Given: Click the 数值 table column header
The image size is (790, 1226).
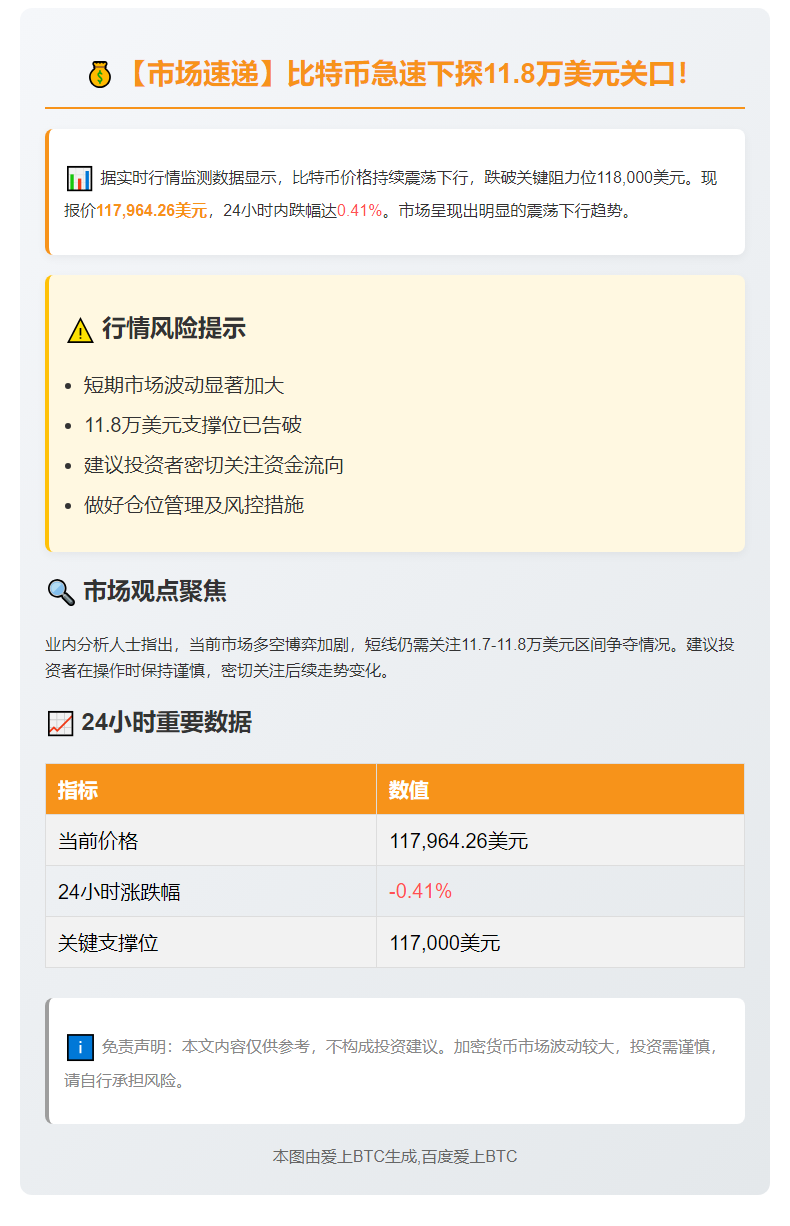Looking at the screenshot, I should click(x=409, y=790).
